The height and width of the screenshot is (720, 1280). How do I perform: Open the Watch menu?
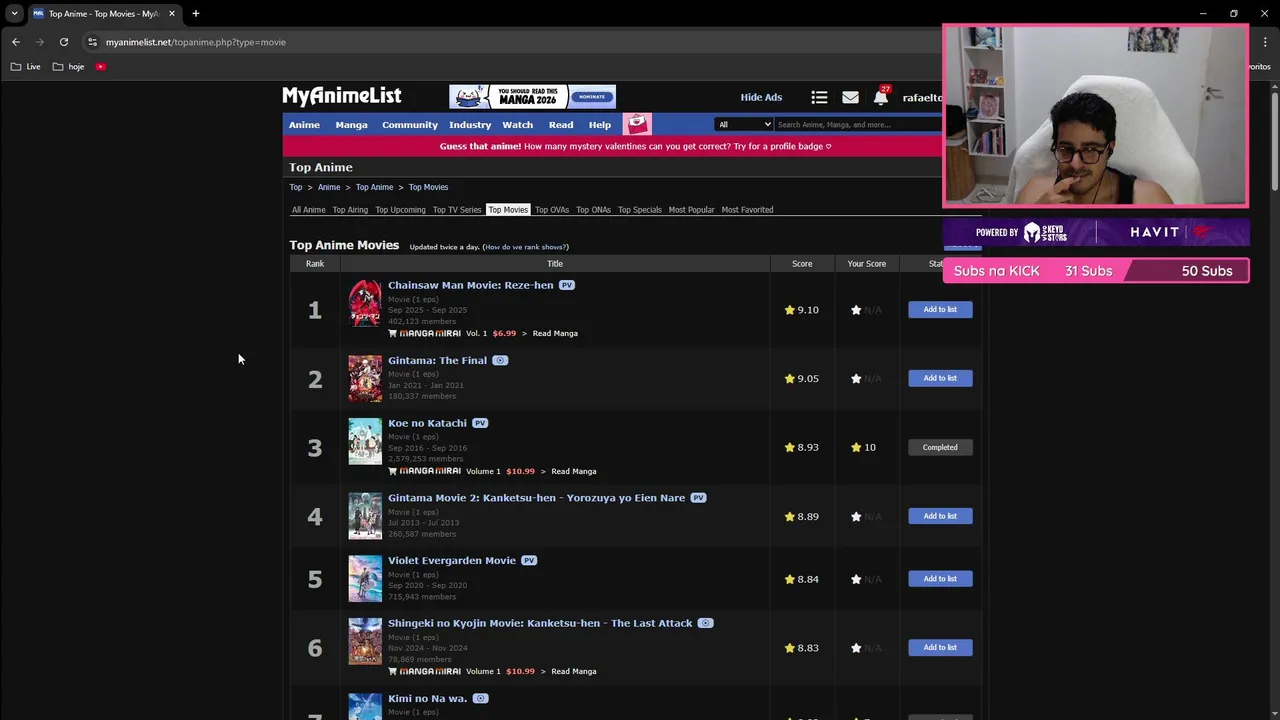pyautogui.click(x=517, y=125)
